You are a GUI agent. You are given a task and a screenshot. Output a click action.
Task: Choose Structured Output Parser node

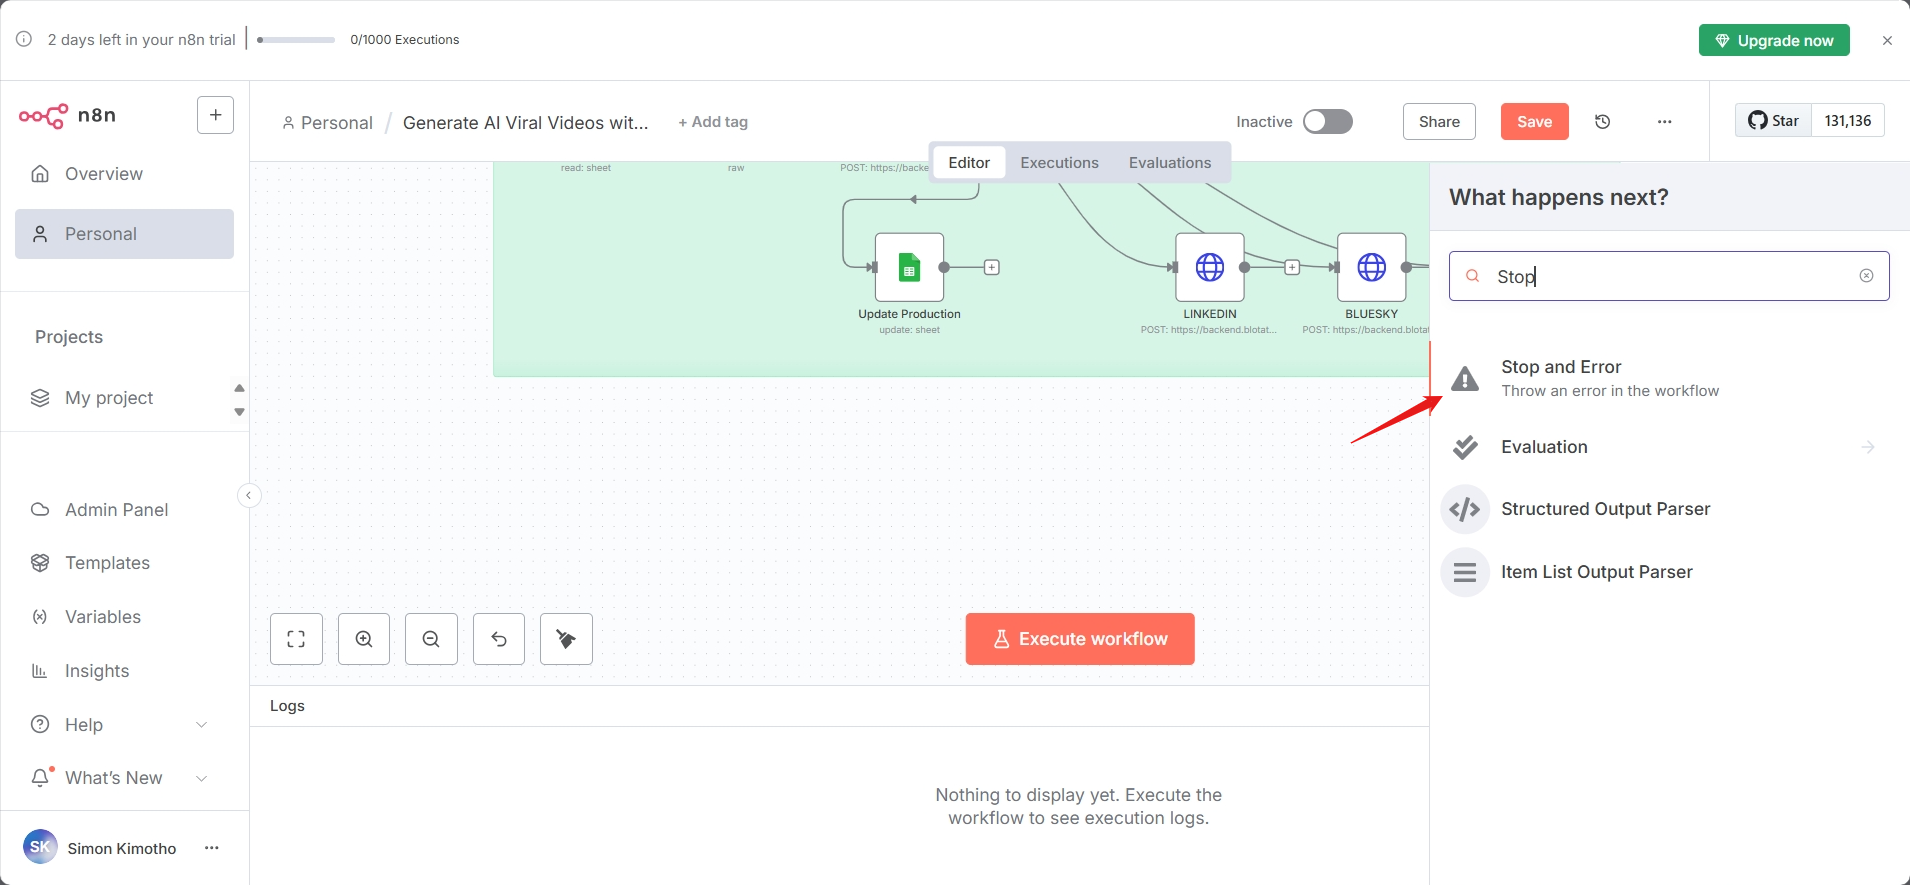pos(1668,509)
